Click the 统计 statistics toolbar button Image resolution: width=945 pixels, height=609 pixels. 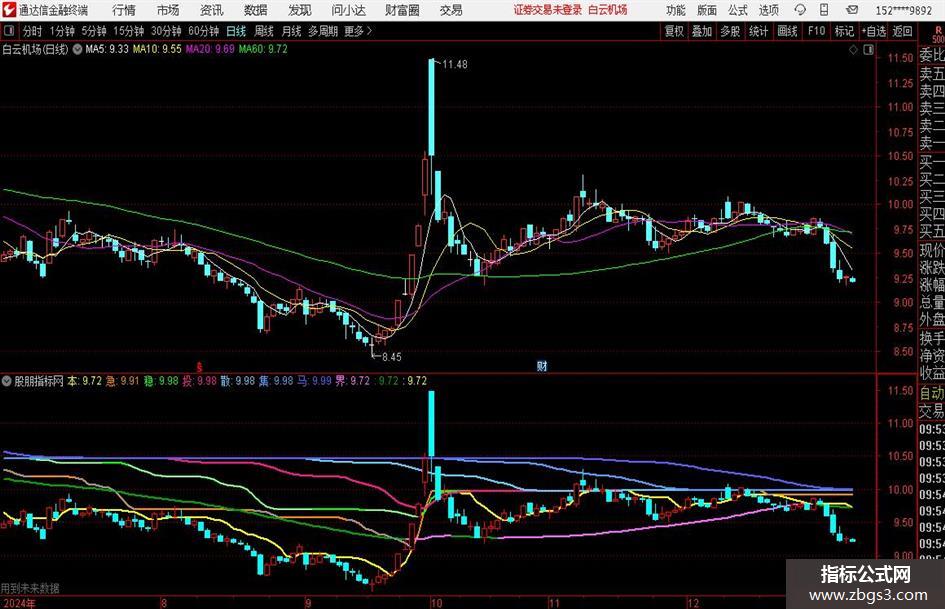pyautogui.click(x=758, y=31)
